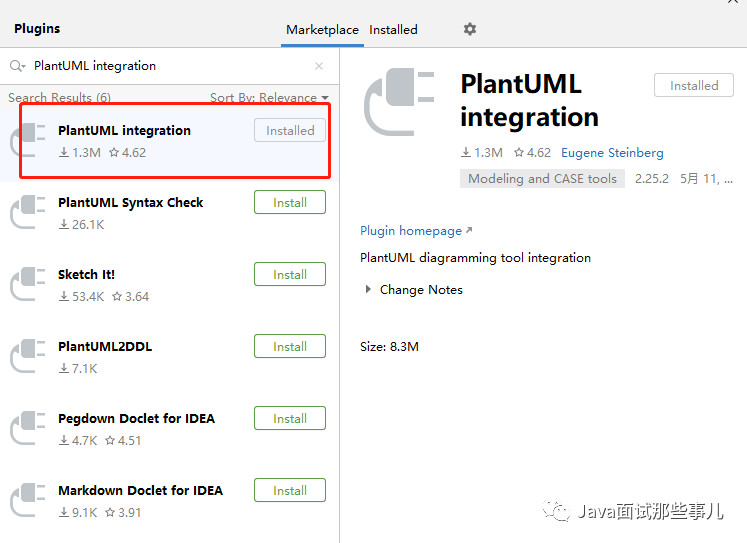The image size is (747, 543).
Task: Select the PlantUML integration result title
Action: [x=124, y=131]
